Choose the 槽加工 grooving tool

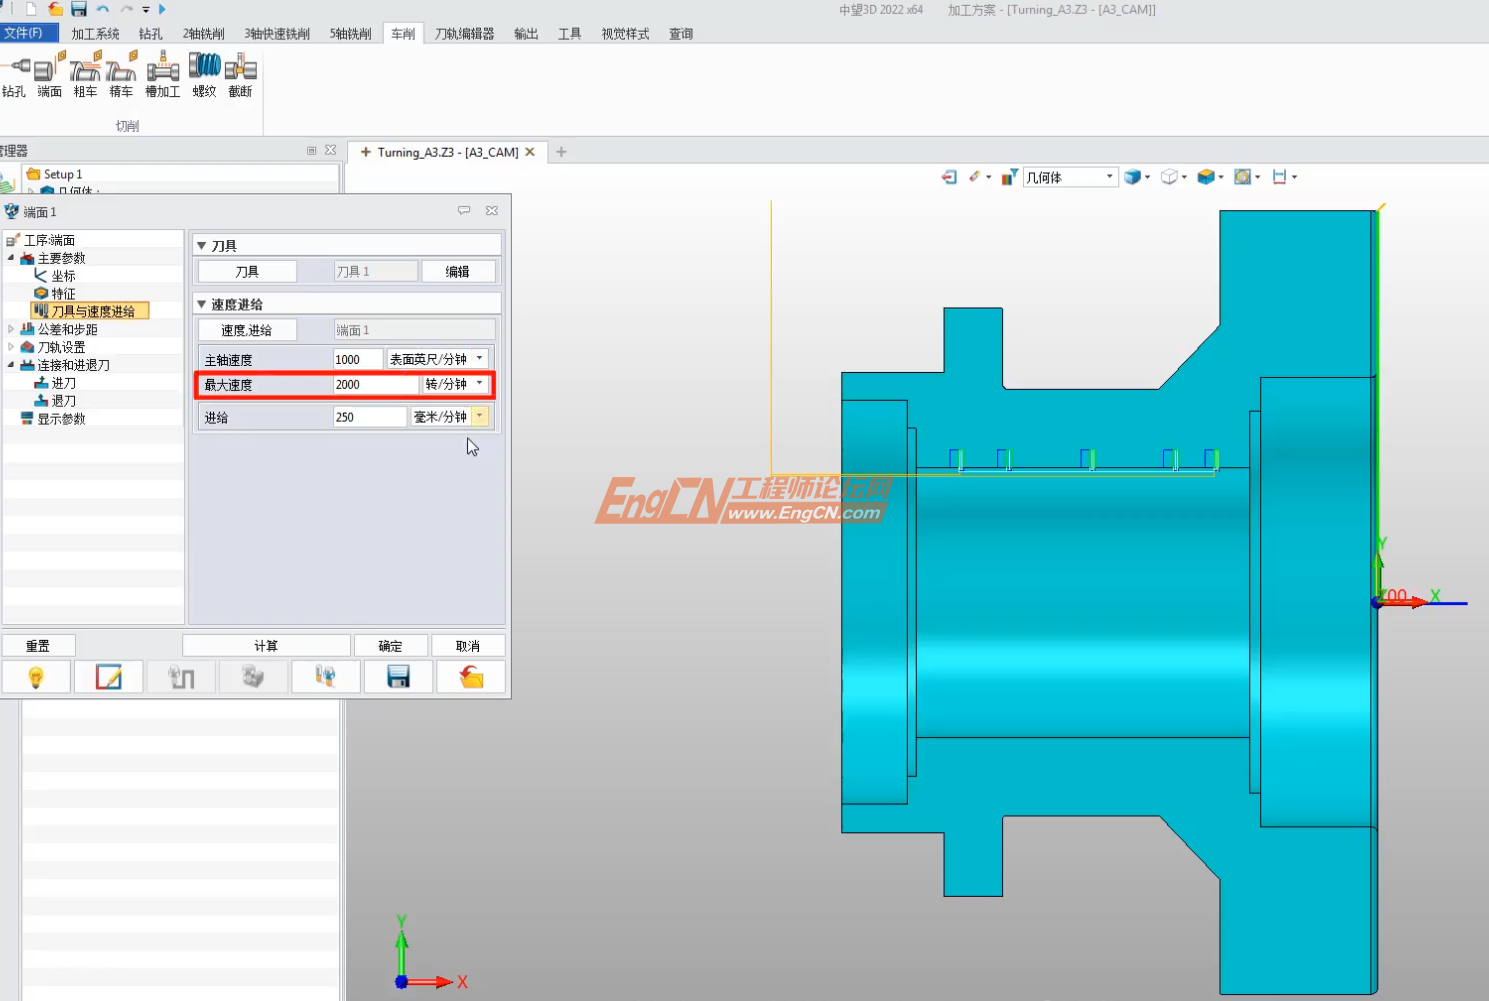point(162,75)
